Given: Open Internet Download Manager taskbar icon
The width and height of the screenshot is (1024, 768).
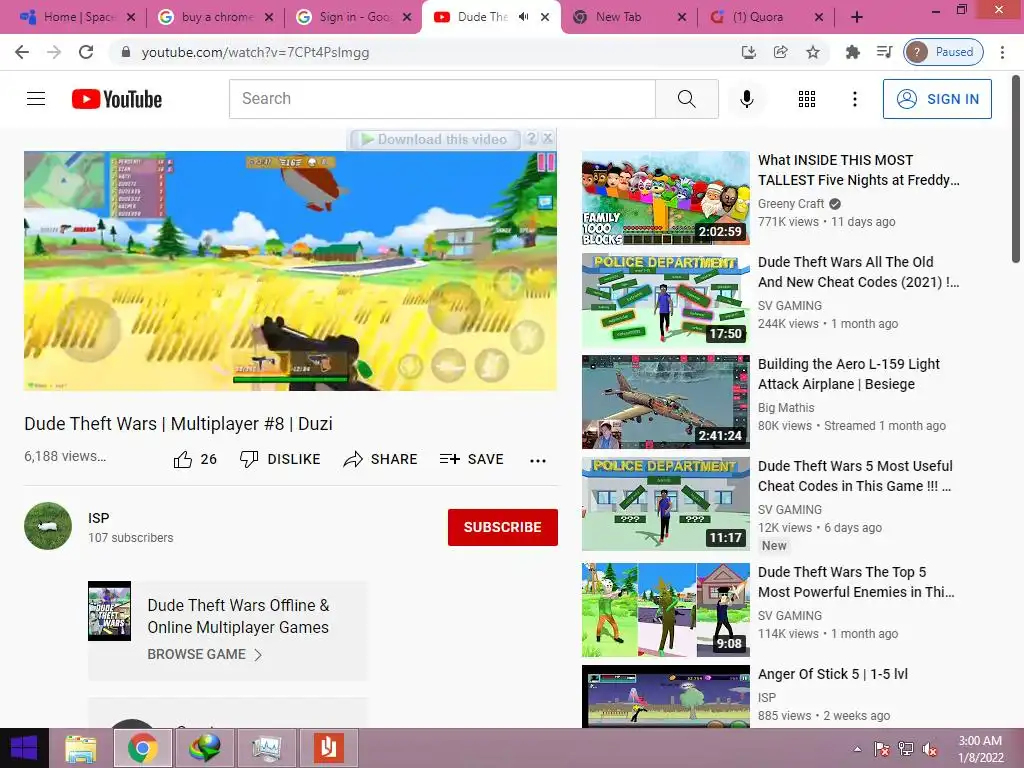Looking at the screenshot, I should 204,748.
